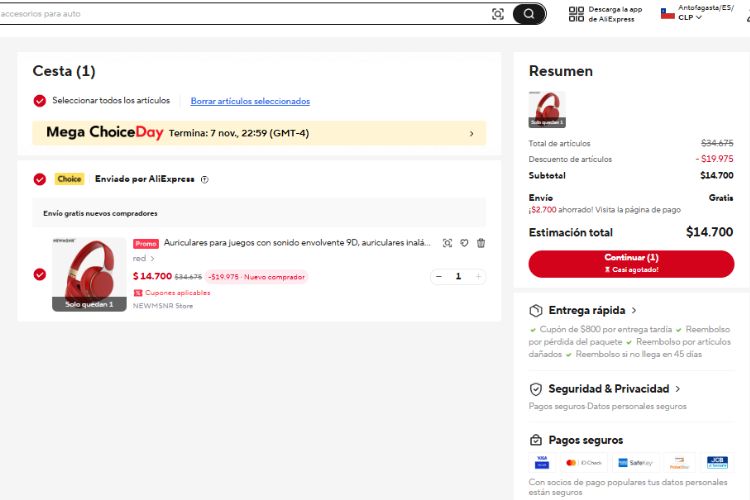Click the Chile flag icon
This screenshot has width=750, height=500.
point(667,13)
